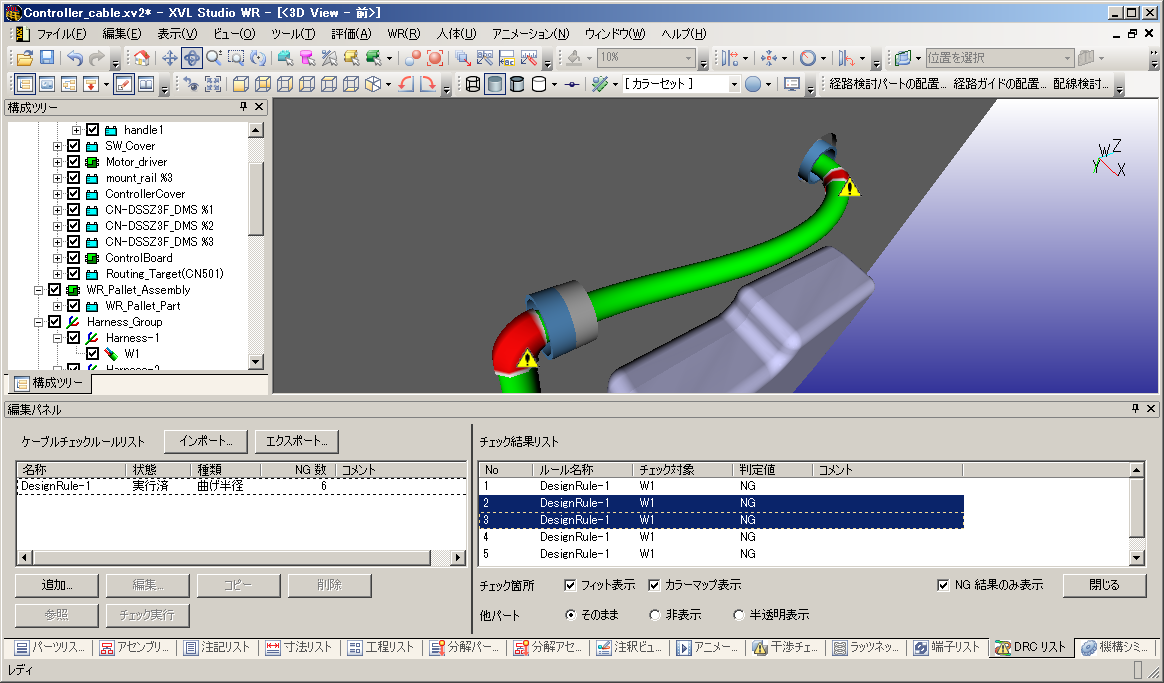Open the 評価(A) menu

point(351,33)
